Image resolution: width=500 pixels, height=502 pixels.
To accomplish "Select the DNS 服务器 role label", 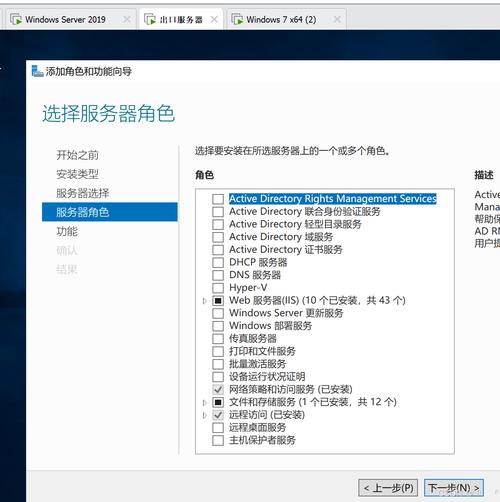I will (255, 275).
